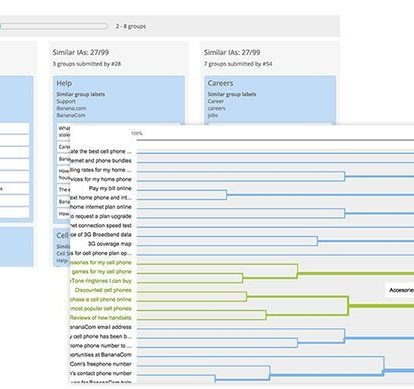The image size is (414, 389).
Task: Select the BananaCom email address dendrogram item
Action: coord(101,327)
